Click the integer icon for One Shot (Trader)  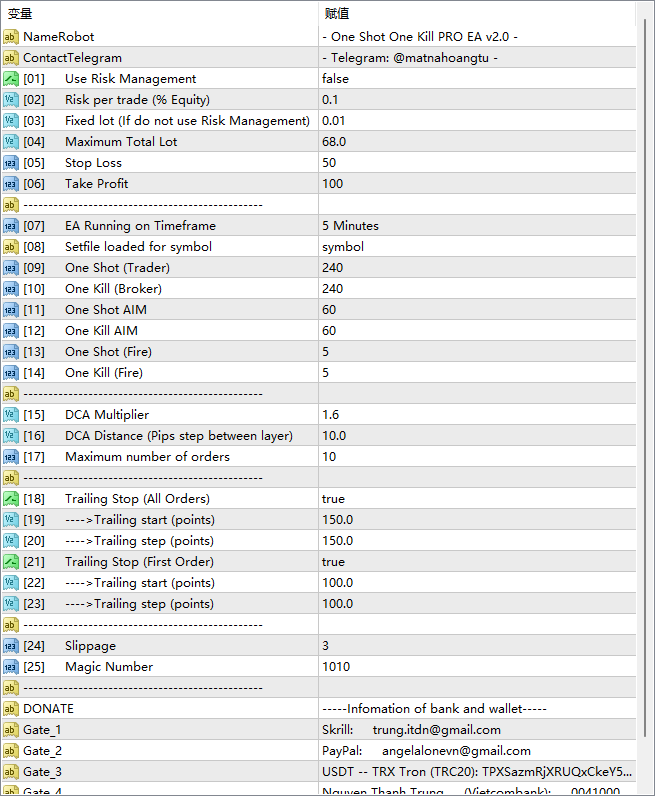point(11,268)
